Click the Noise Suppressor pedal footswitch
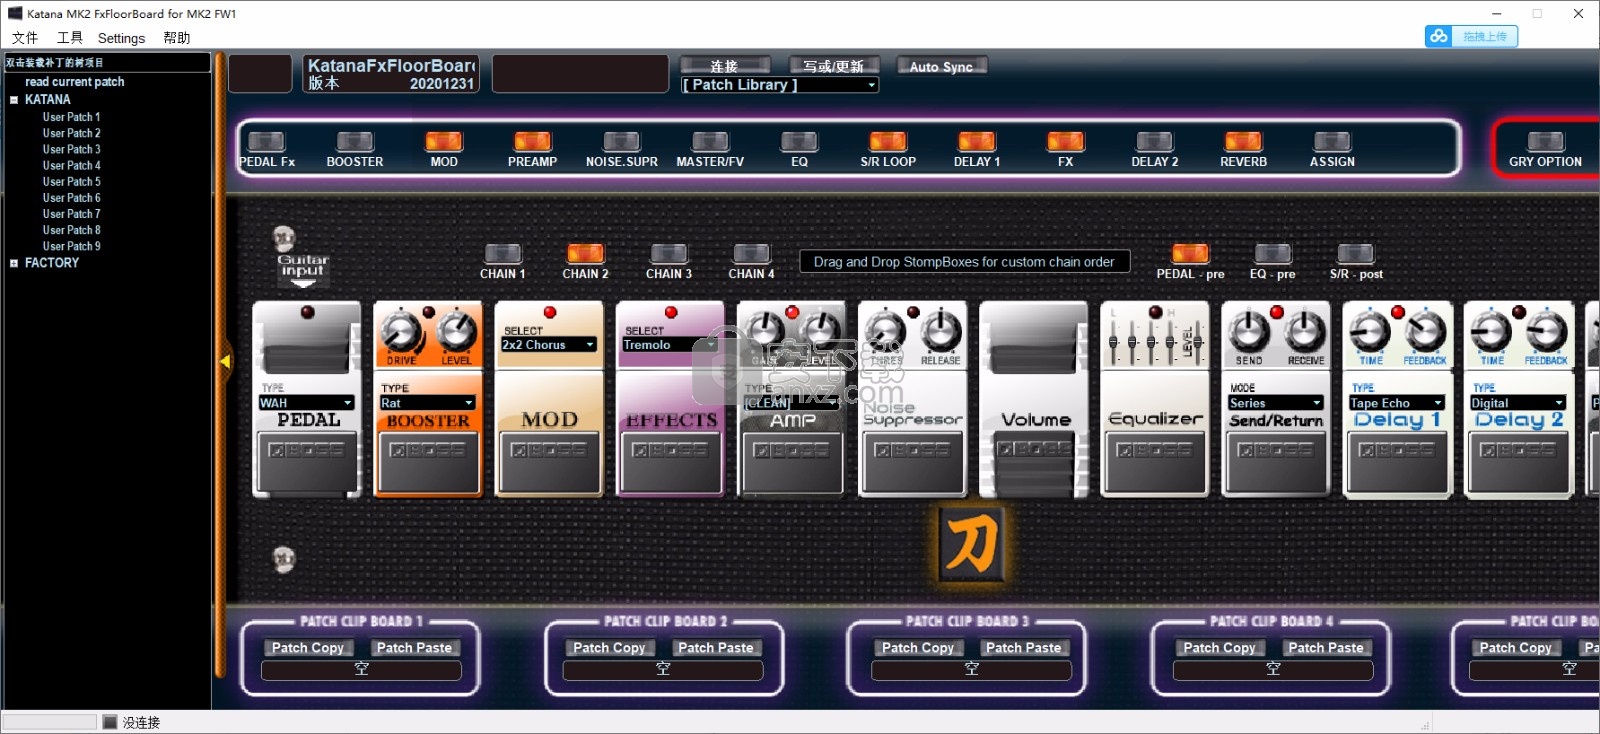Viewport: 1600px width, 734px height. click(912, 463)
